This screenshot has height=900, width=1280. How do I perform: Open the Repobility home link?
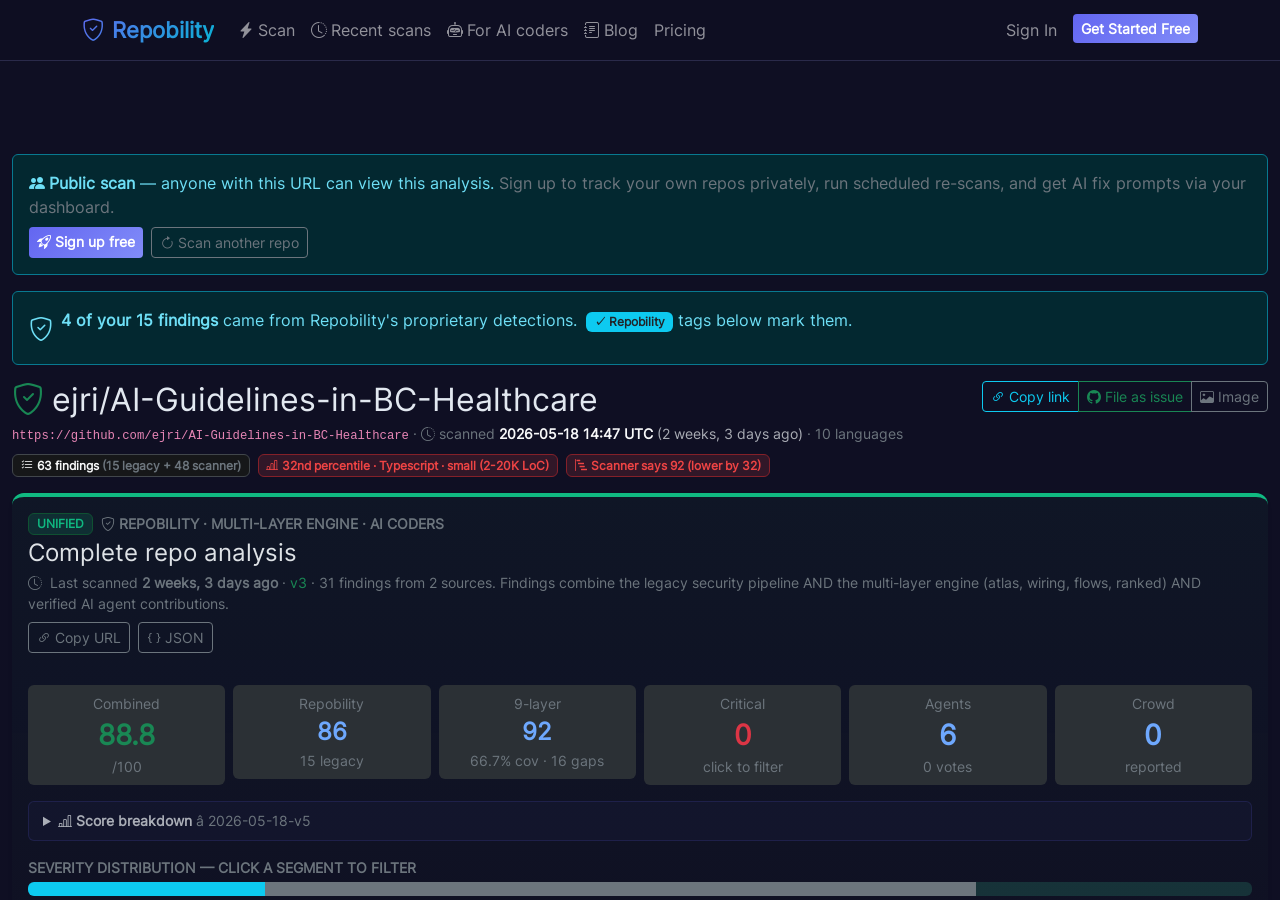click(149, 30)
